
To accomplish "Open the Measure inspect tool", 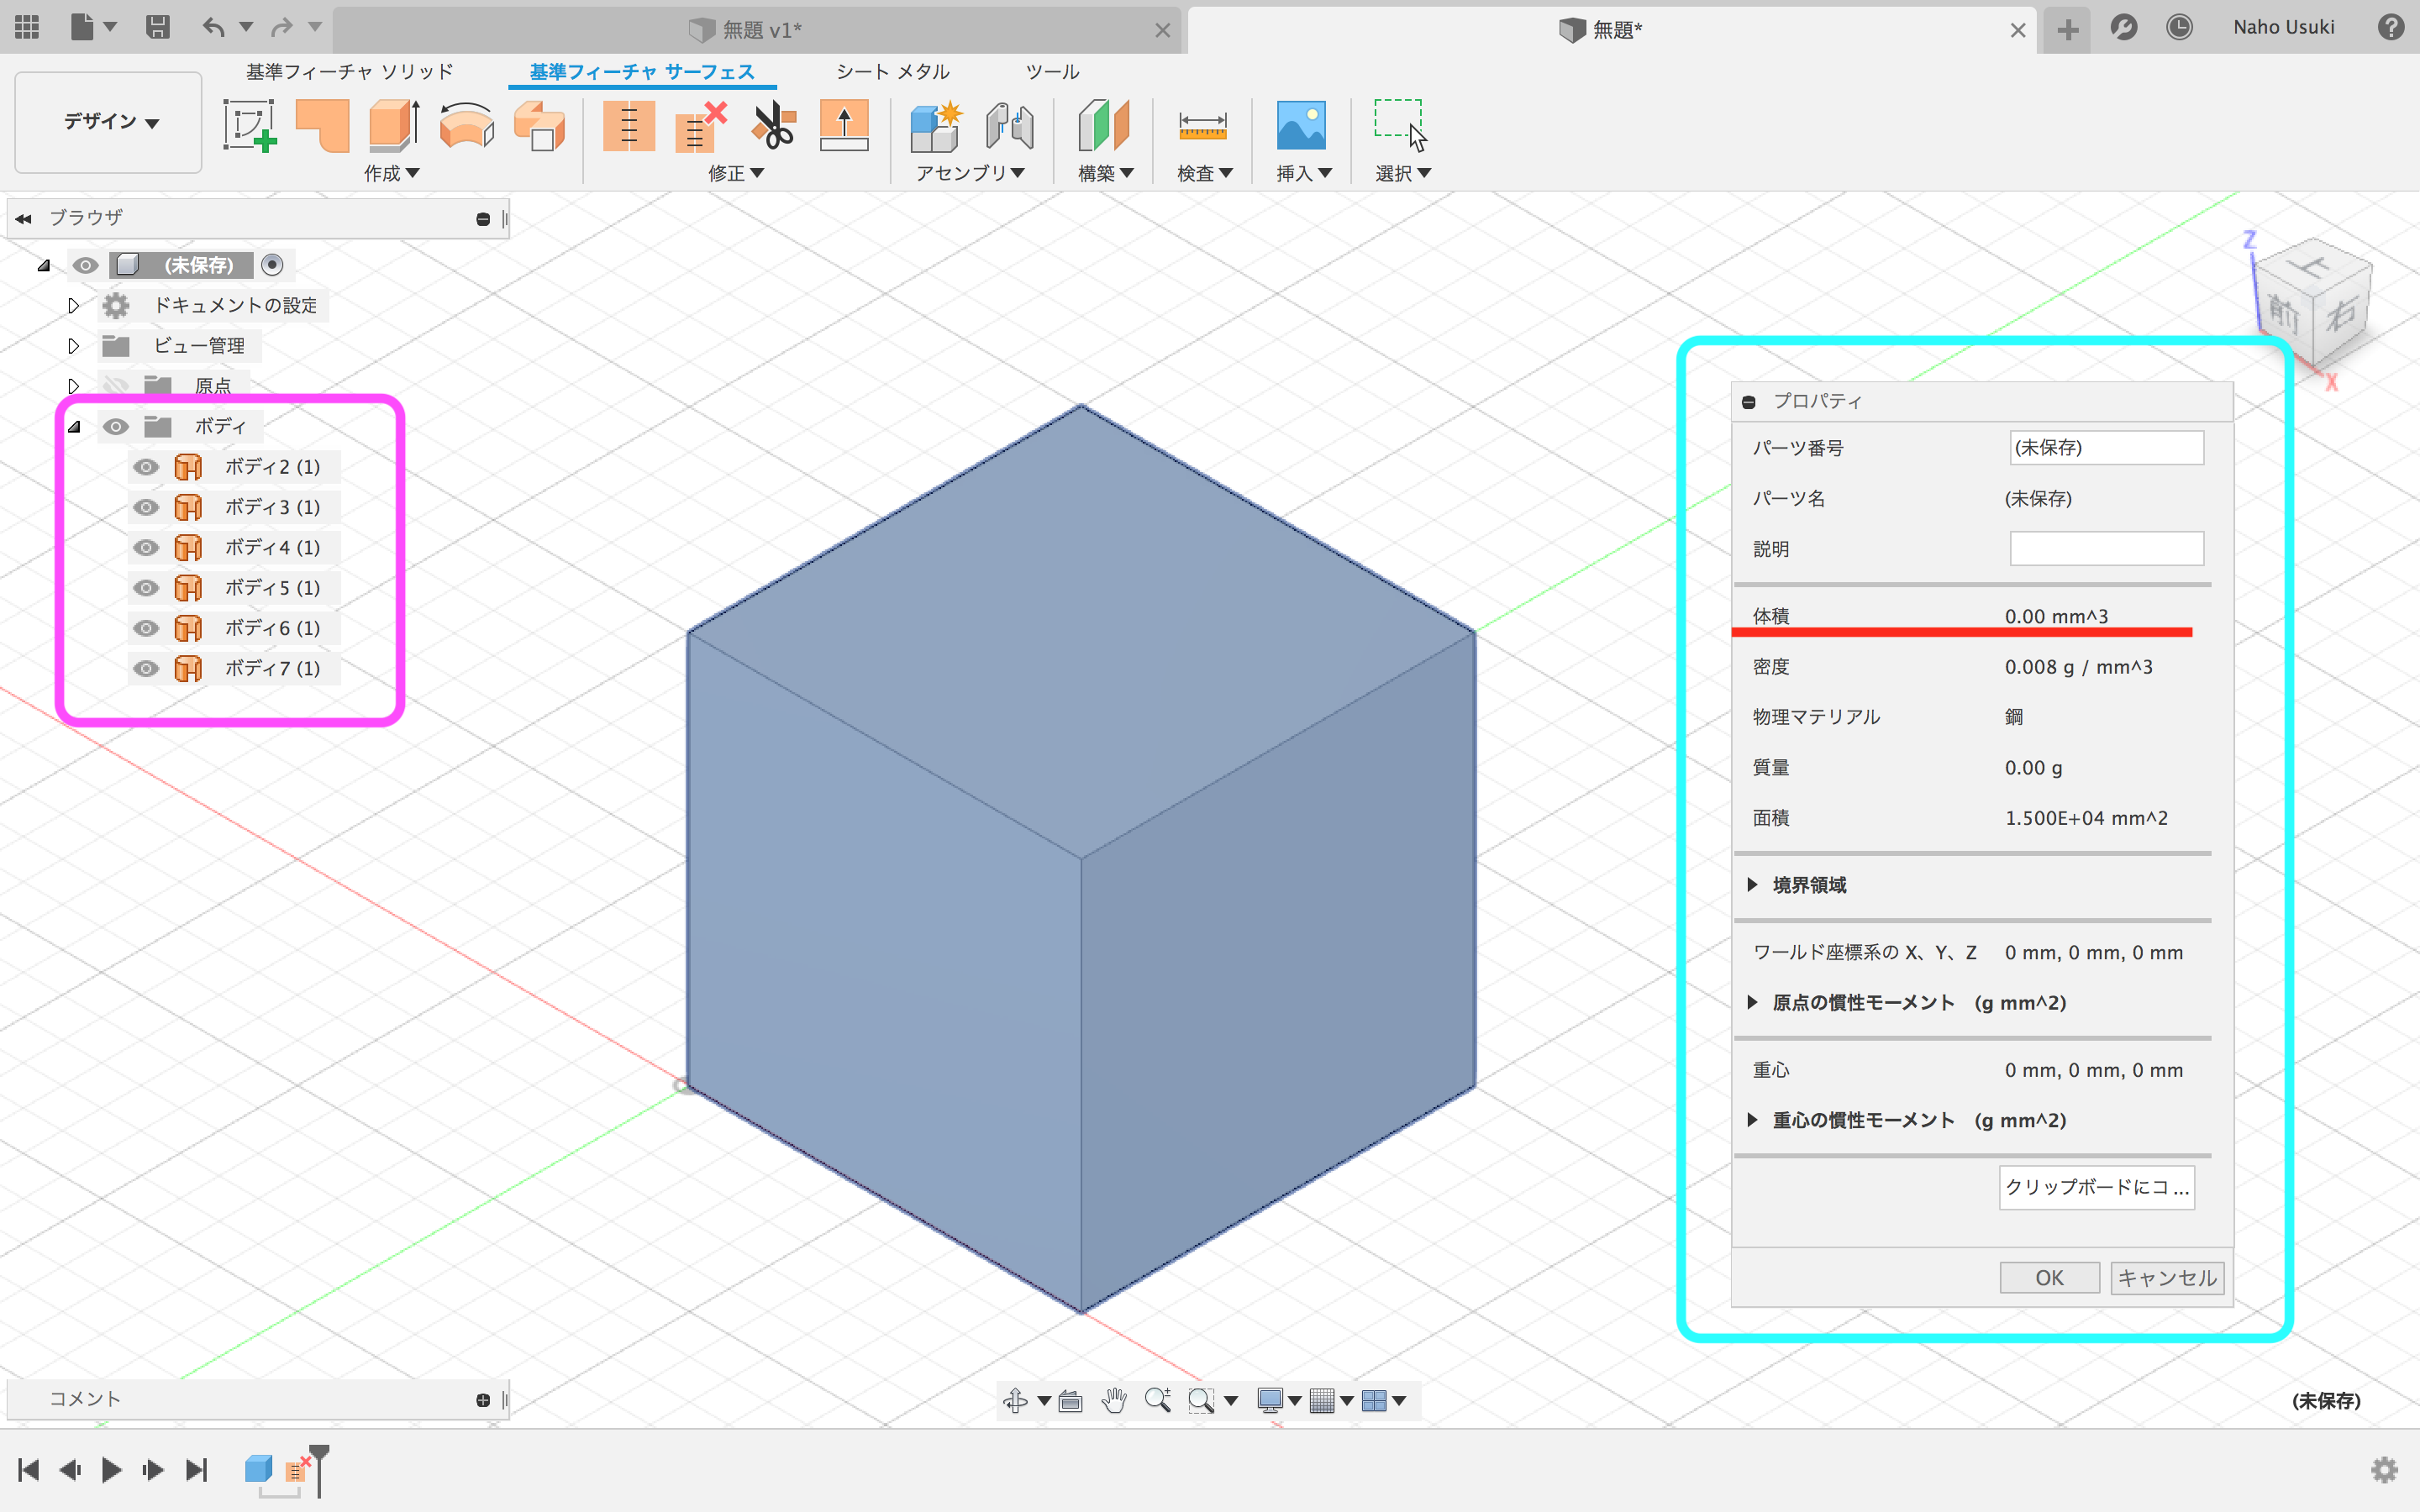I will (1202, 126).
